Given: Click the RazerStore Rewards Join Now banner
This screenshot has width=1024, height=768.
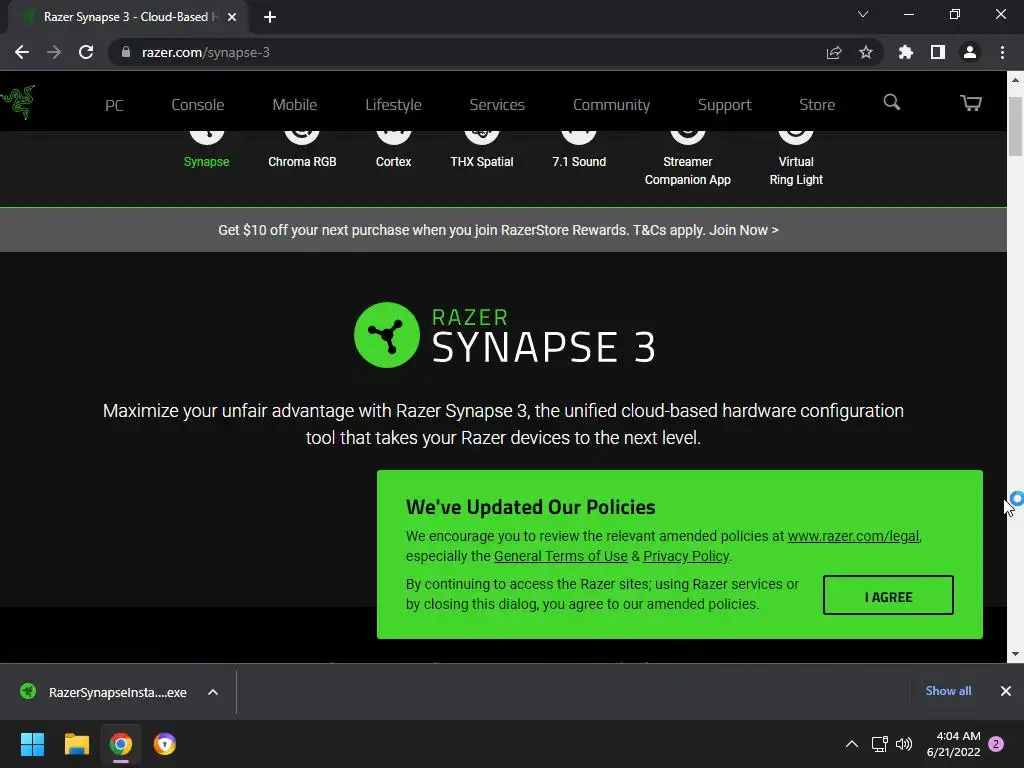Looking at the screenshot, I should click(x=498, y=230).
